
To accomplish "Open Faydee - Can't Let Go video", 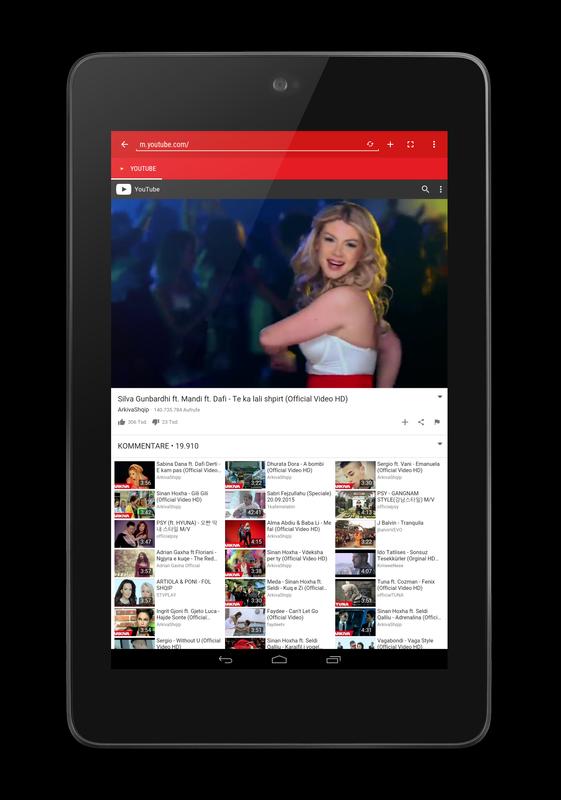I will point(293,614).
